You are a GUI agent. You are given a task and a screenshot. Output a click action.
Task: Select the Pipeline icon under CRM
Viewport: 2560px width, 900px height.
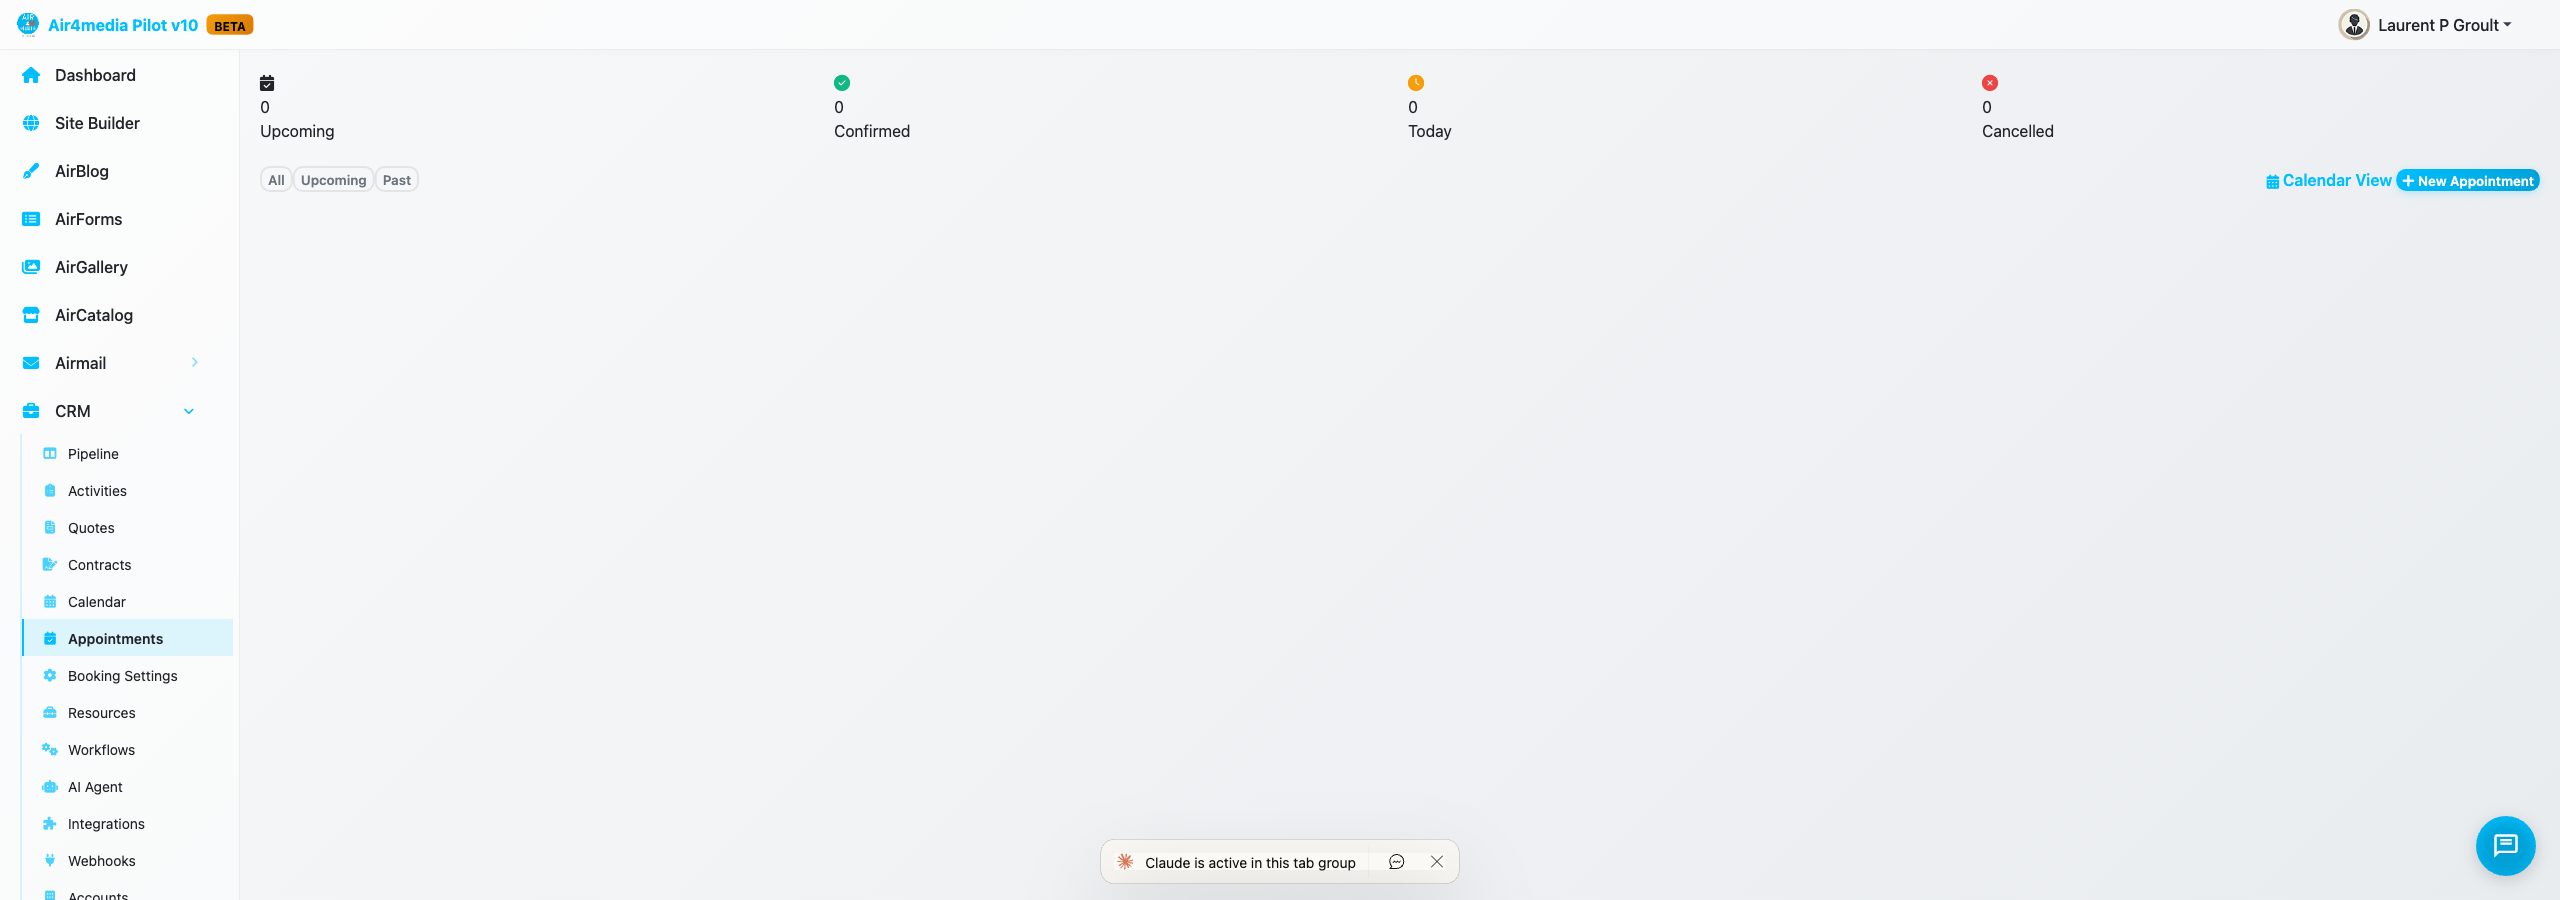click(x=49, y=453)
